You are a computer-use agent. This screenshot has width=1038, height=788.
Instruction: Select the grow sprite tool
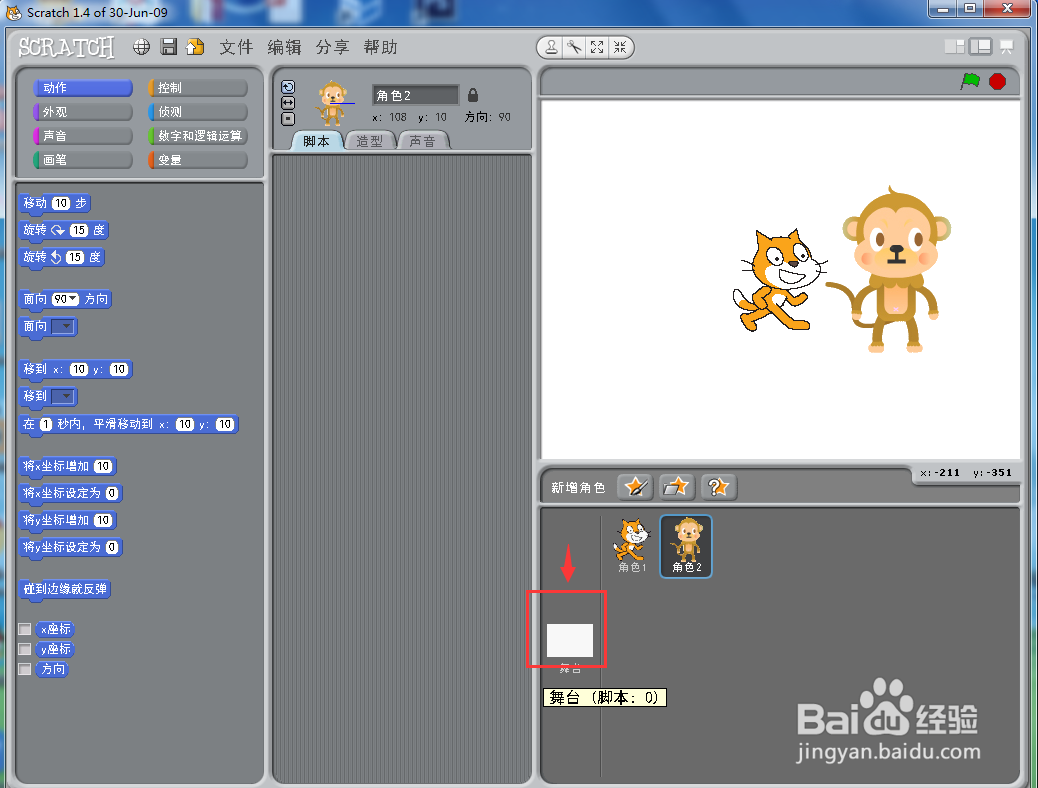click(597, 47)
